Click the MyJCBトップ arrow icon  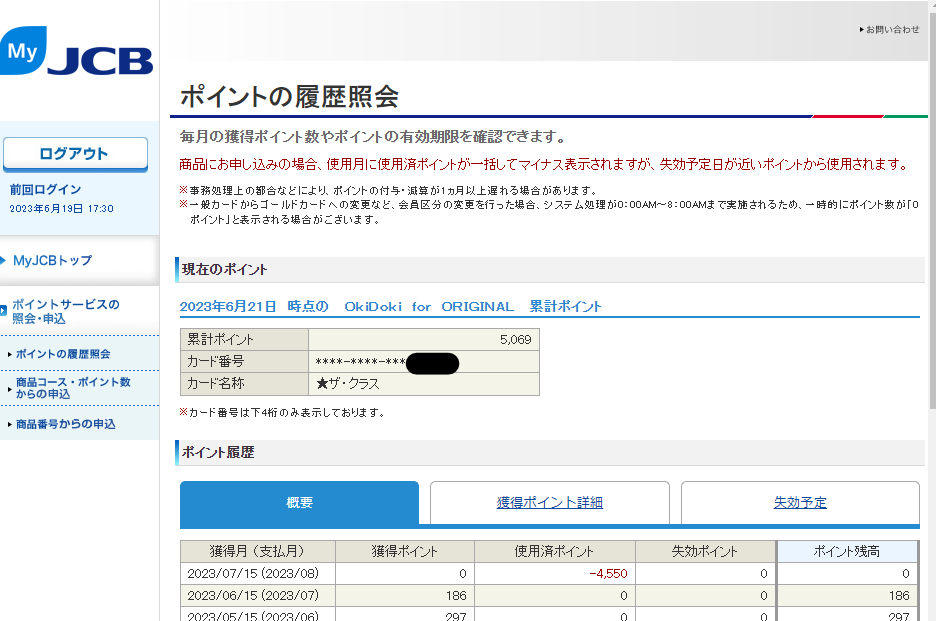click(3, 260)
